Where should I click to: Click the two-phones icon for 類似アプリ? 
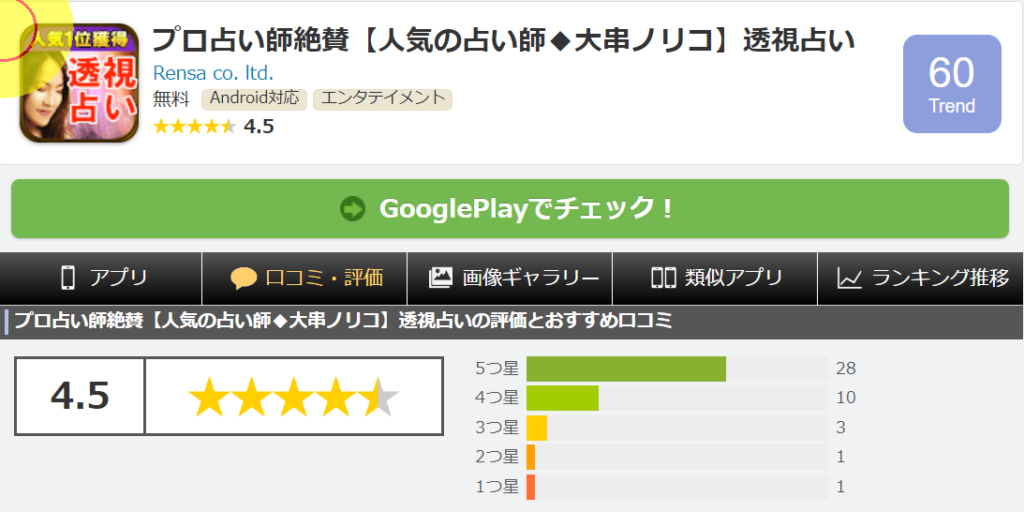tap(663, 278)
